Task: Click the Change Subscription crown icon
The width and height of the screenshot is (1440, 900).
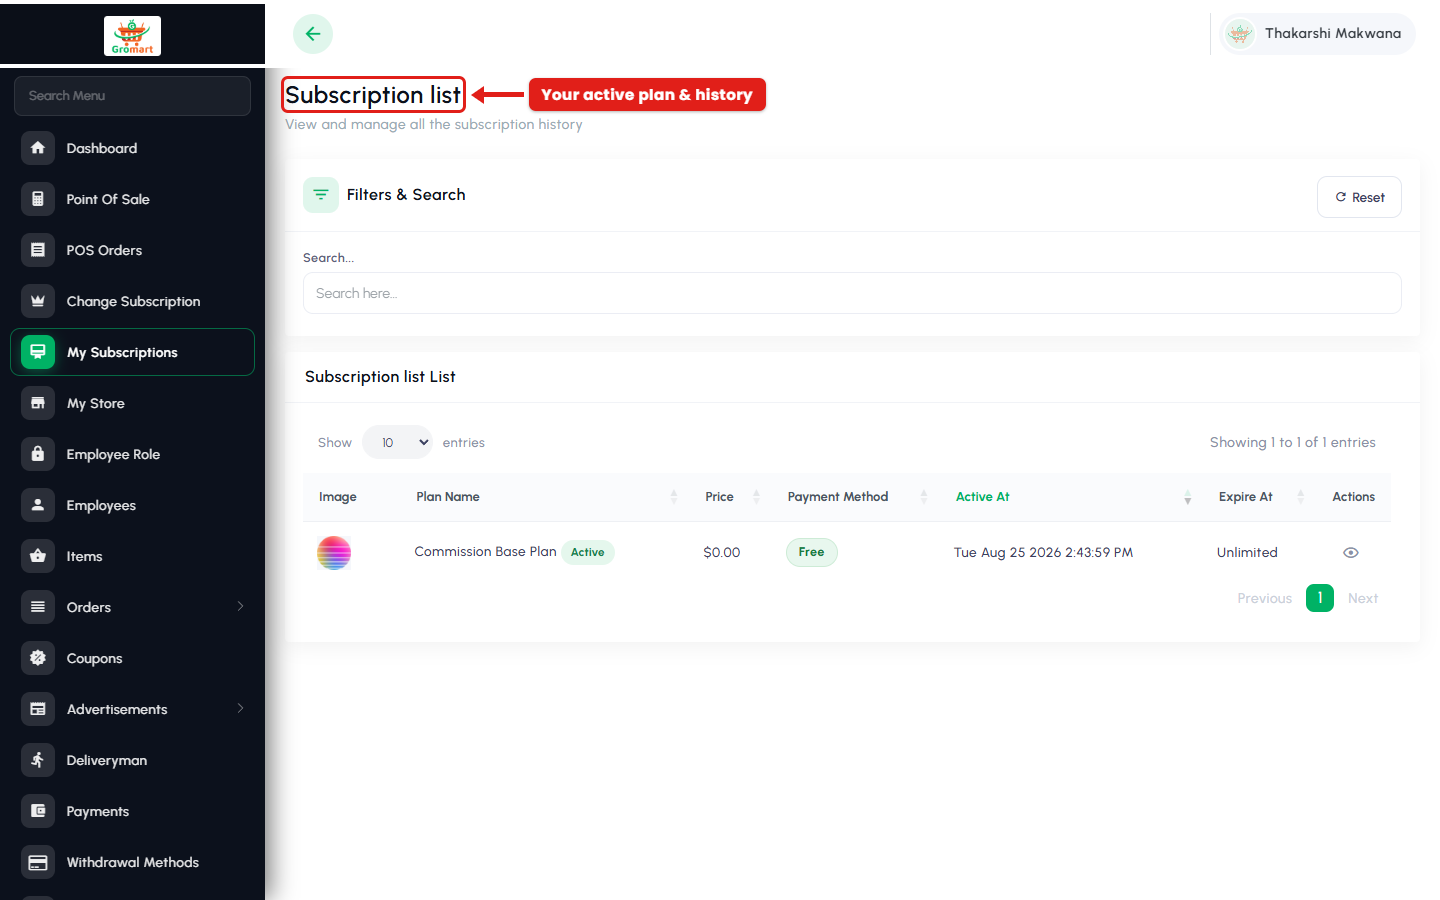Action: [38, 301]
